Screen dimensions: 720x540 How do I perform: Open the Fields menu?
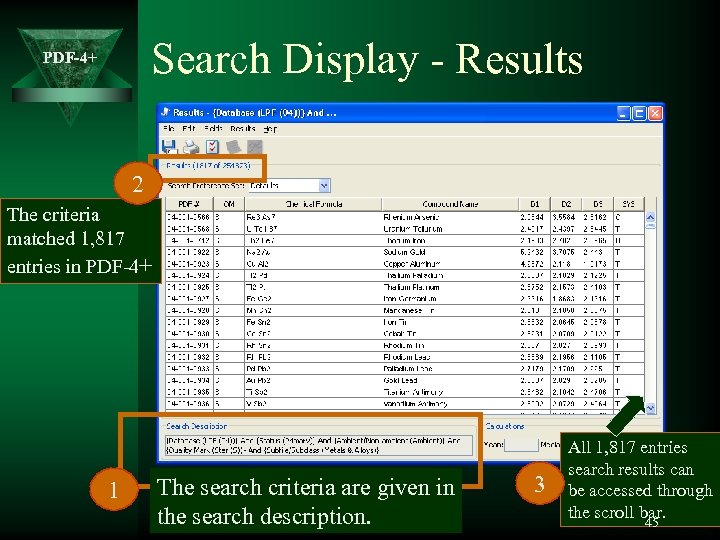pos(213,129)
